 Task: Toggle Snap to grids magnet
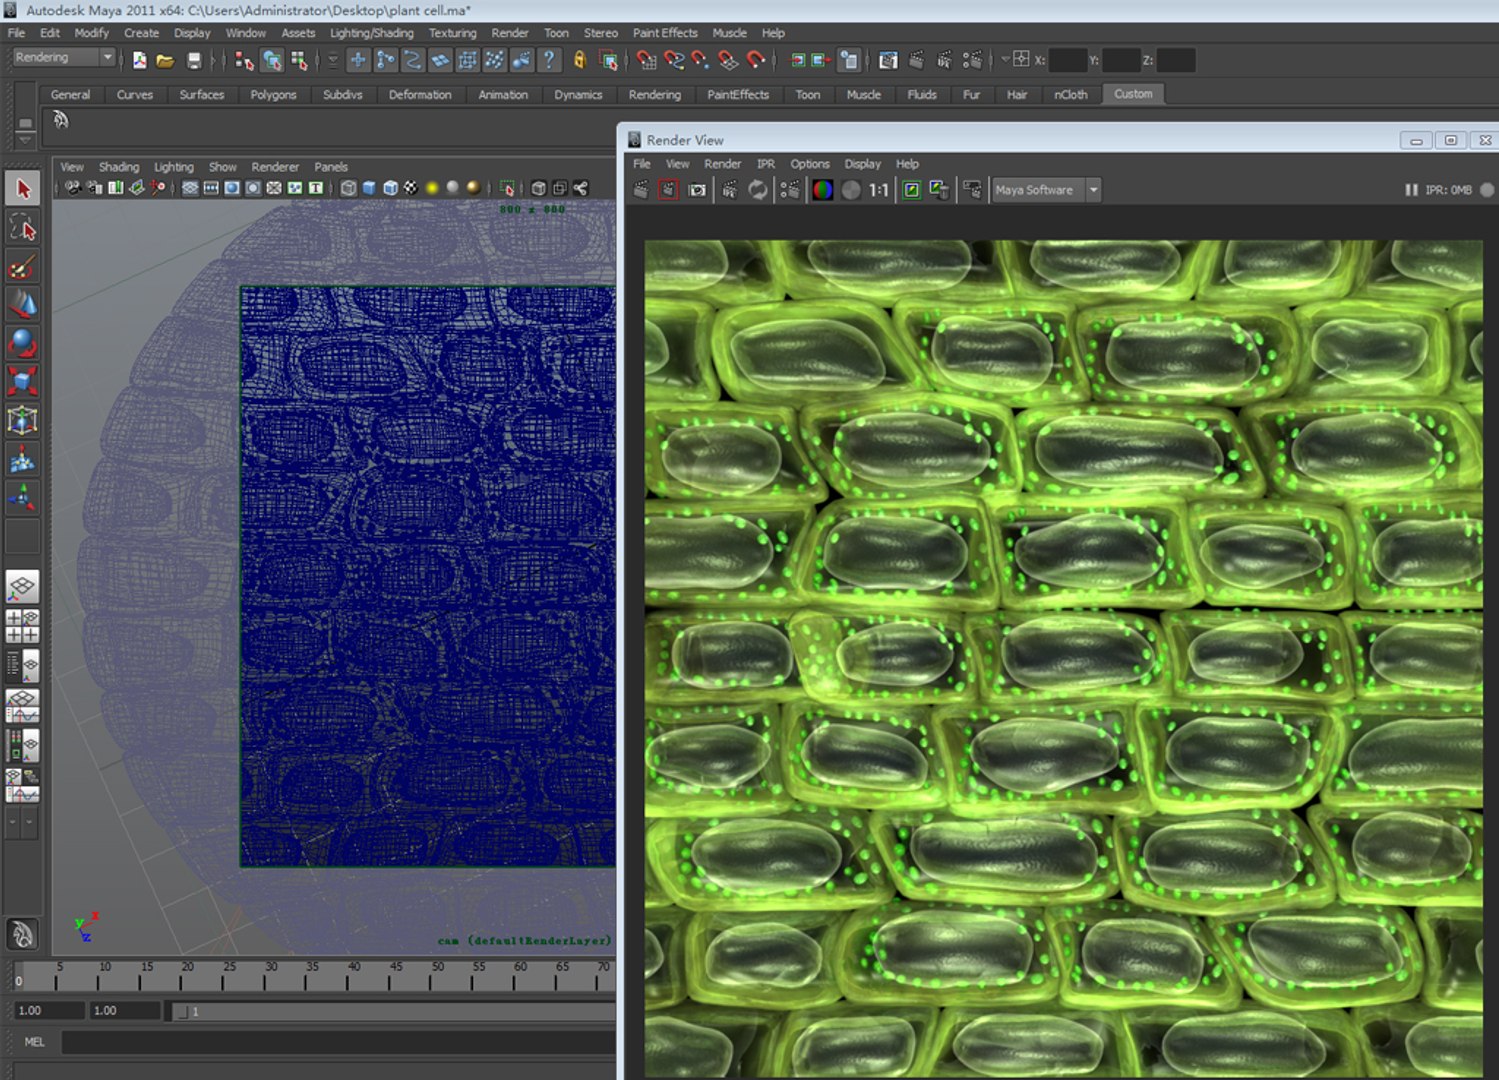pyautogui.click(x=646, y=60)
